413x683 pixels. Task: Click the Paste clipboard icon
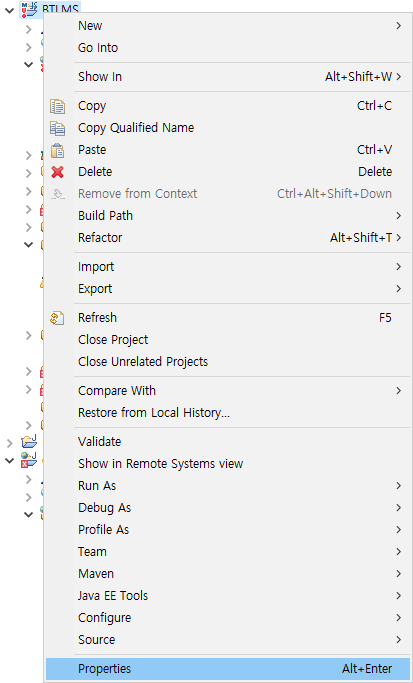click(58, 150)
